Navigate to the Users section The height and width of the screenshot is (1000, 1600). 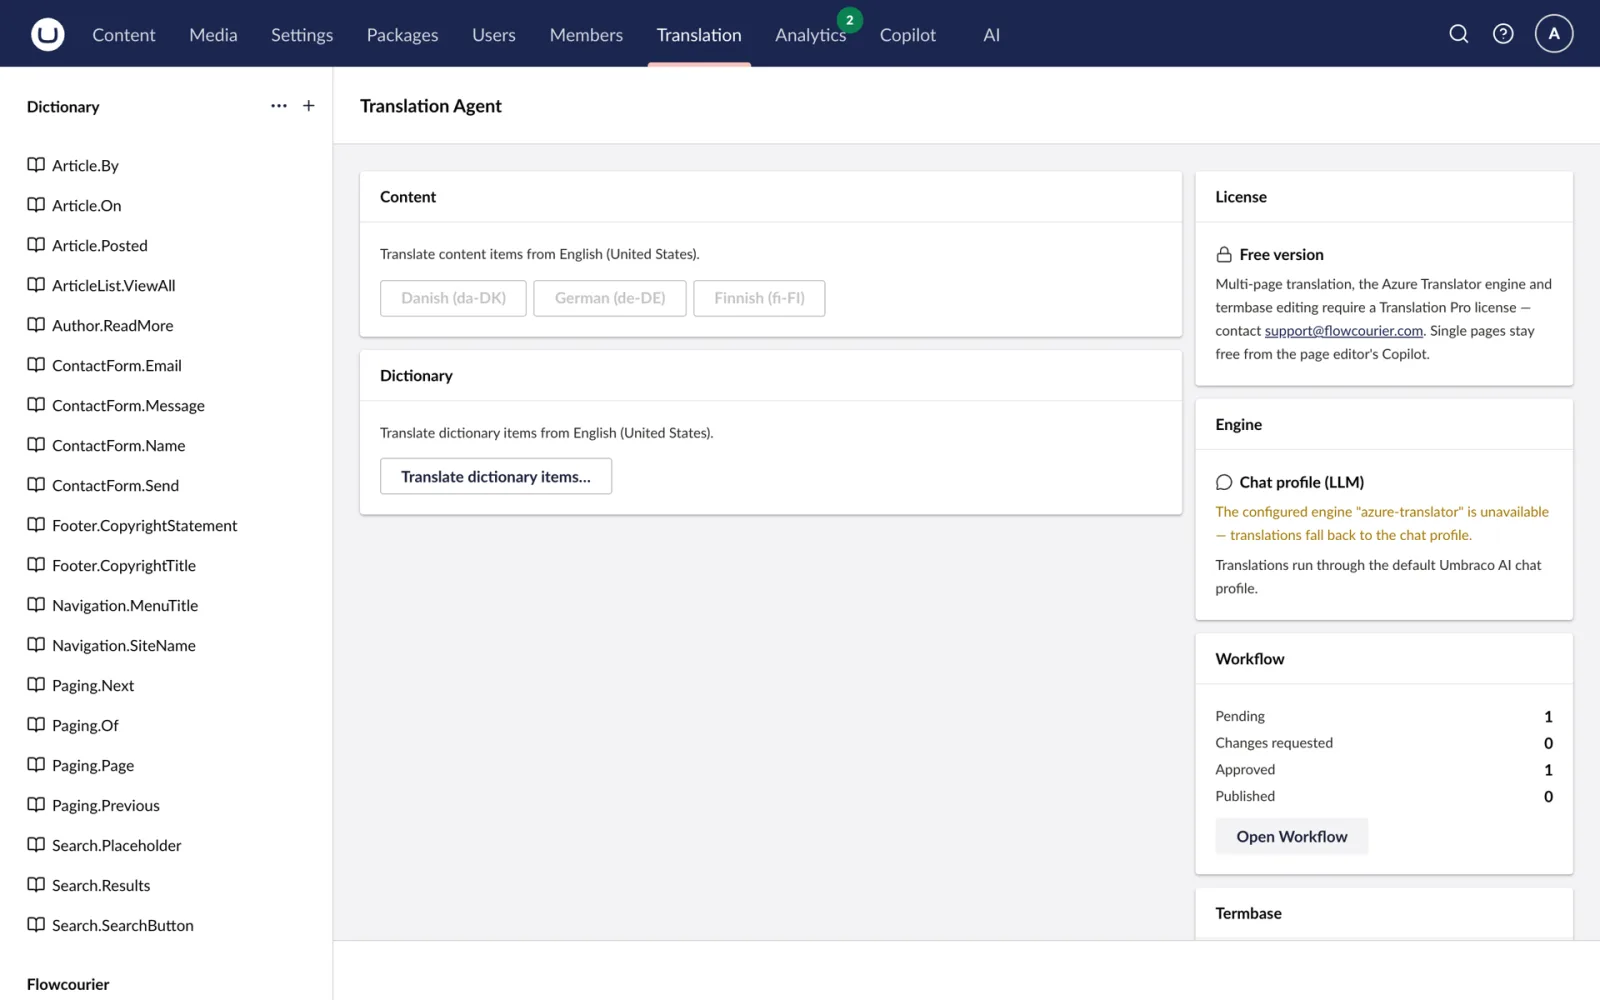click(494, 35)
